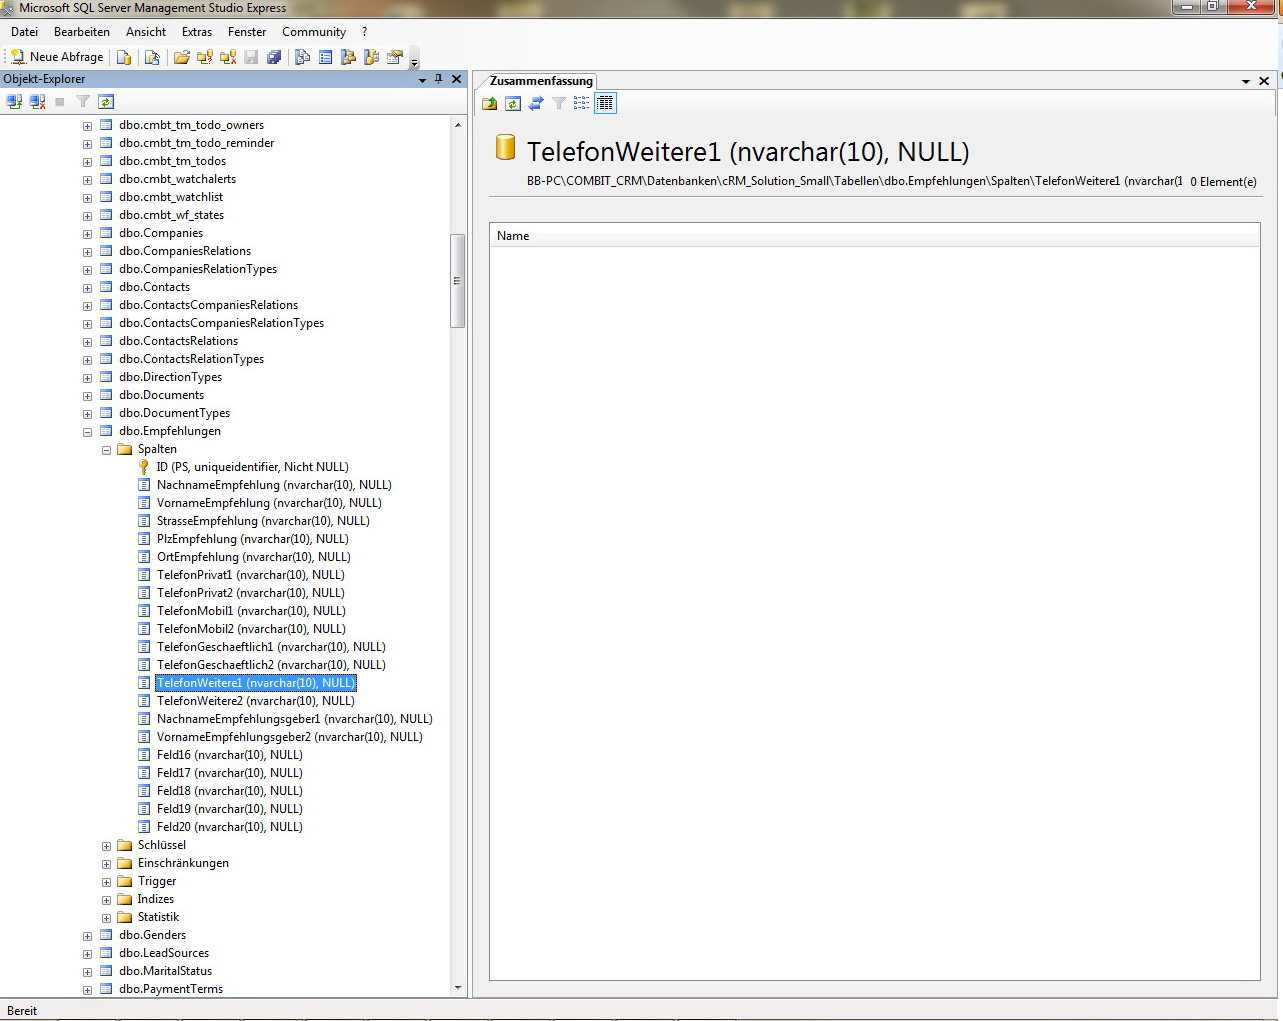Screen dimensions: 1283x1021
Task: Expand the Einschränkungen folder
Action: [106, 864]
